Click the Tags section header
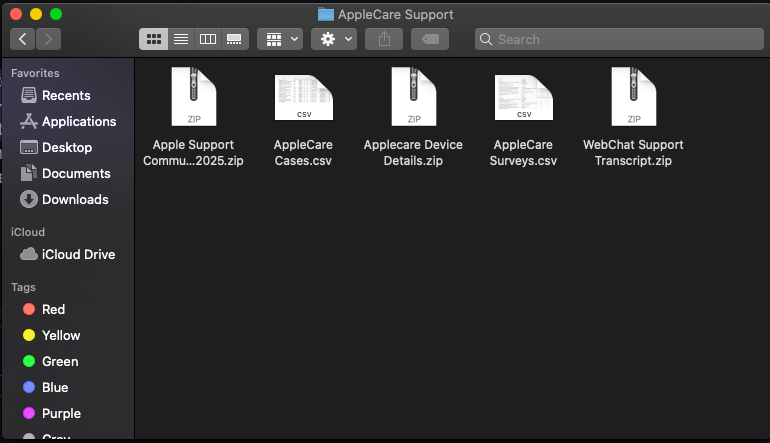 tap(24, 287)
